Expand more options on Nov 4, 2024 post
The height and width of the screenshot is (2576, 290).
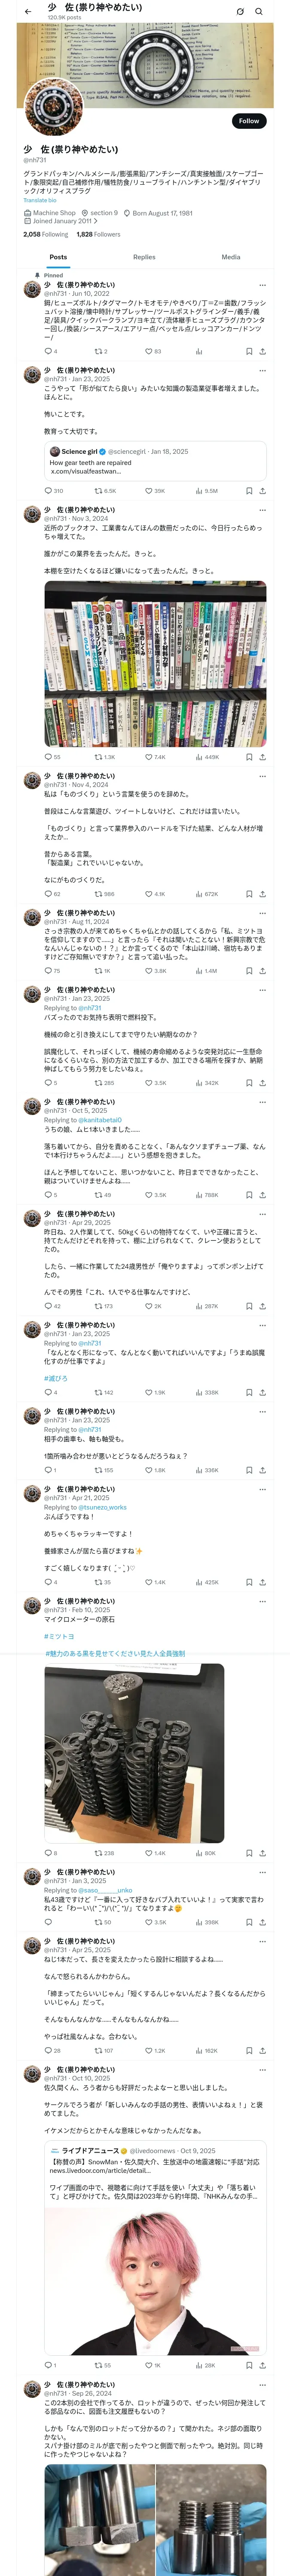coord(263,776)
